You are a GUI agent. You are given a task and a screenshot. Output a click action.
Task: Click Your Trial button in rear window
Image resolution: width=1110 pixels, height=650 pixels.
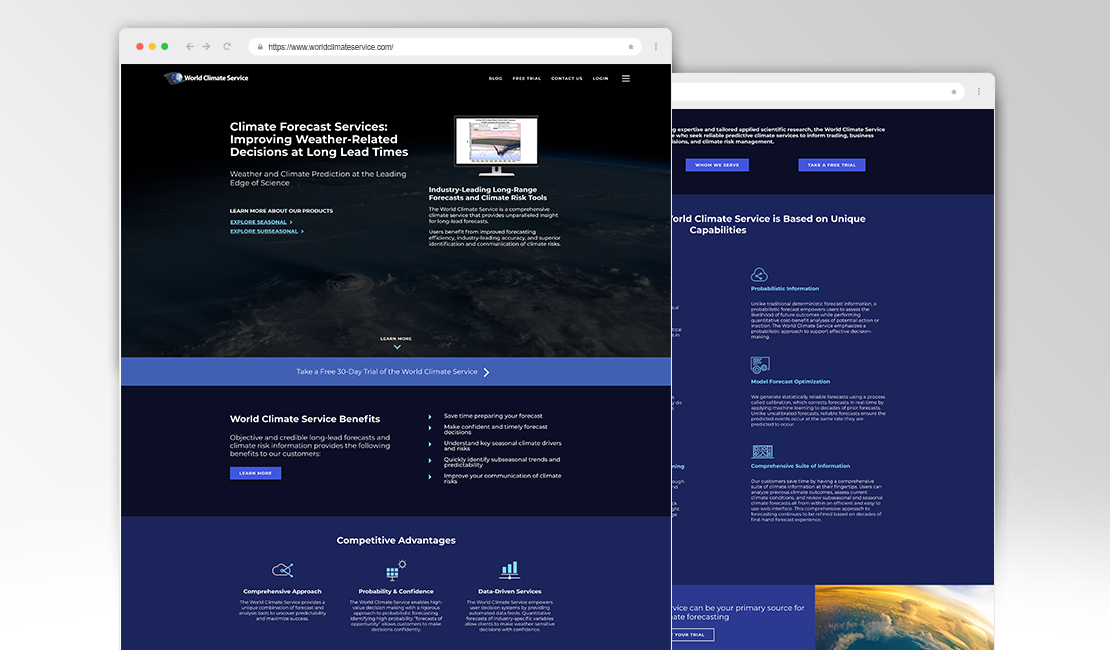coord(693,634)
